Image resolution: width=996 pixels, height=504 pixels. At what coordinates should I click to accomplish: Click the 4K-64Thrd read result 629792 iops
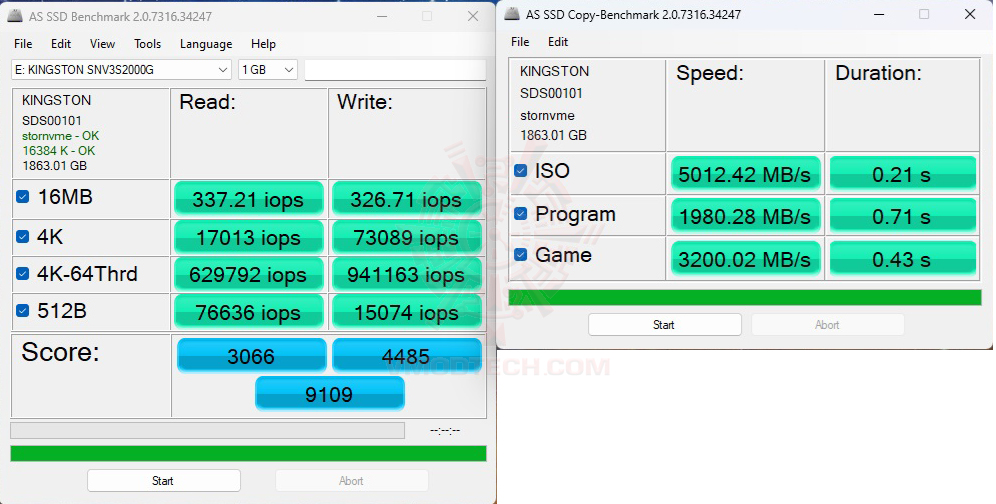(248, 274)
